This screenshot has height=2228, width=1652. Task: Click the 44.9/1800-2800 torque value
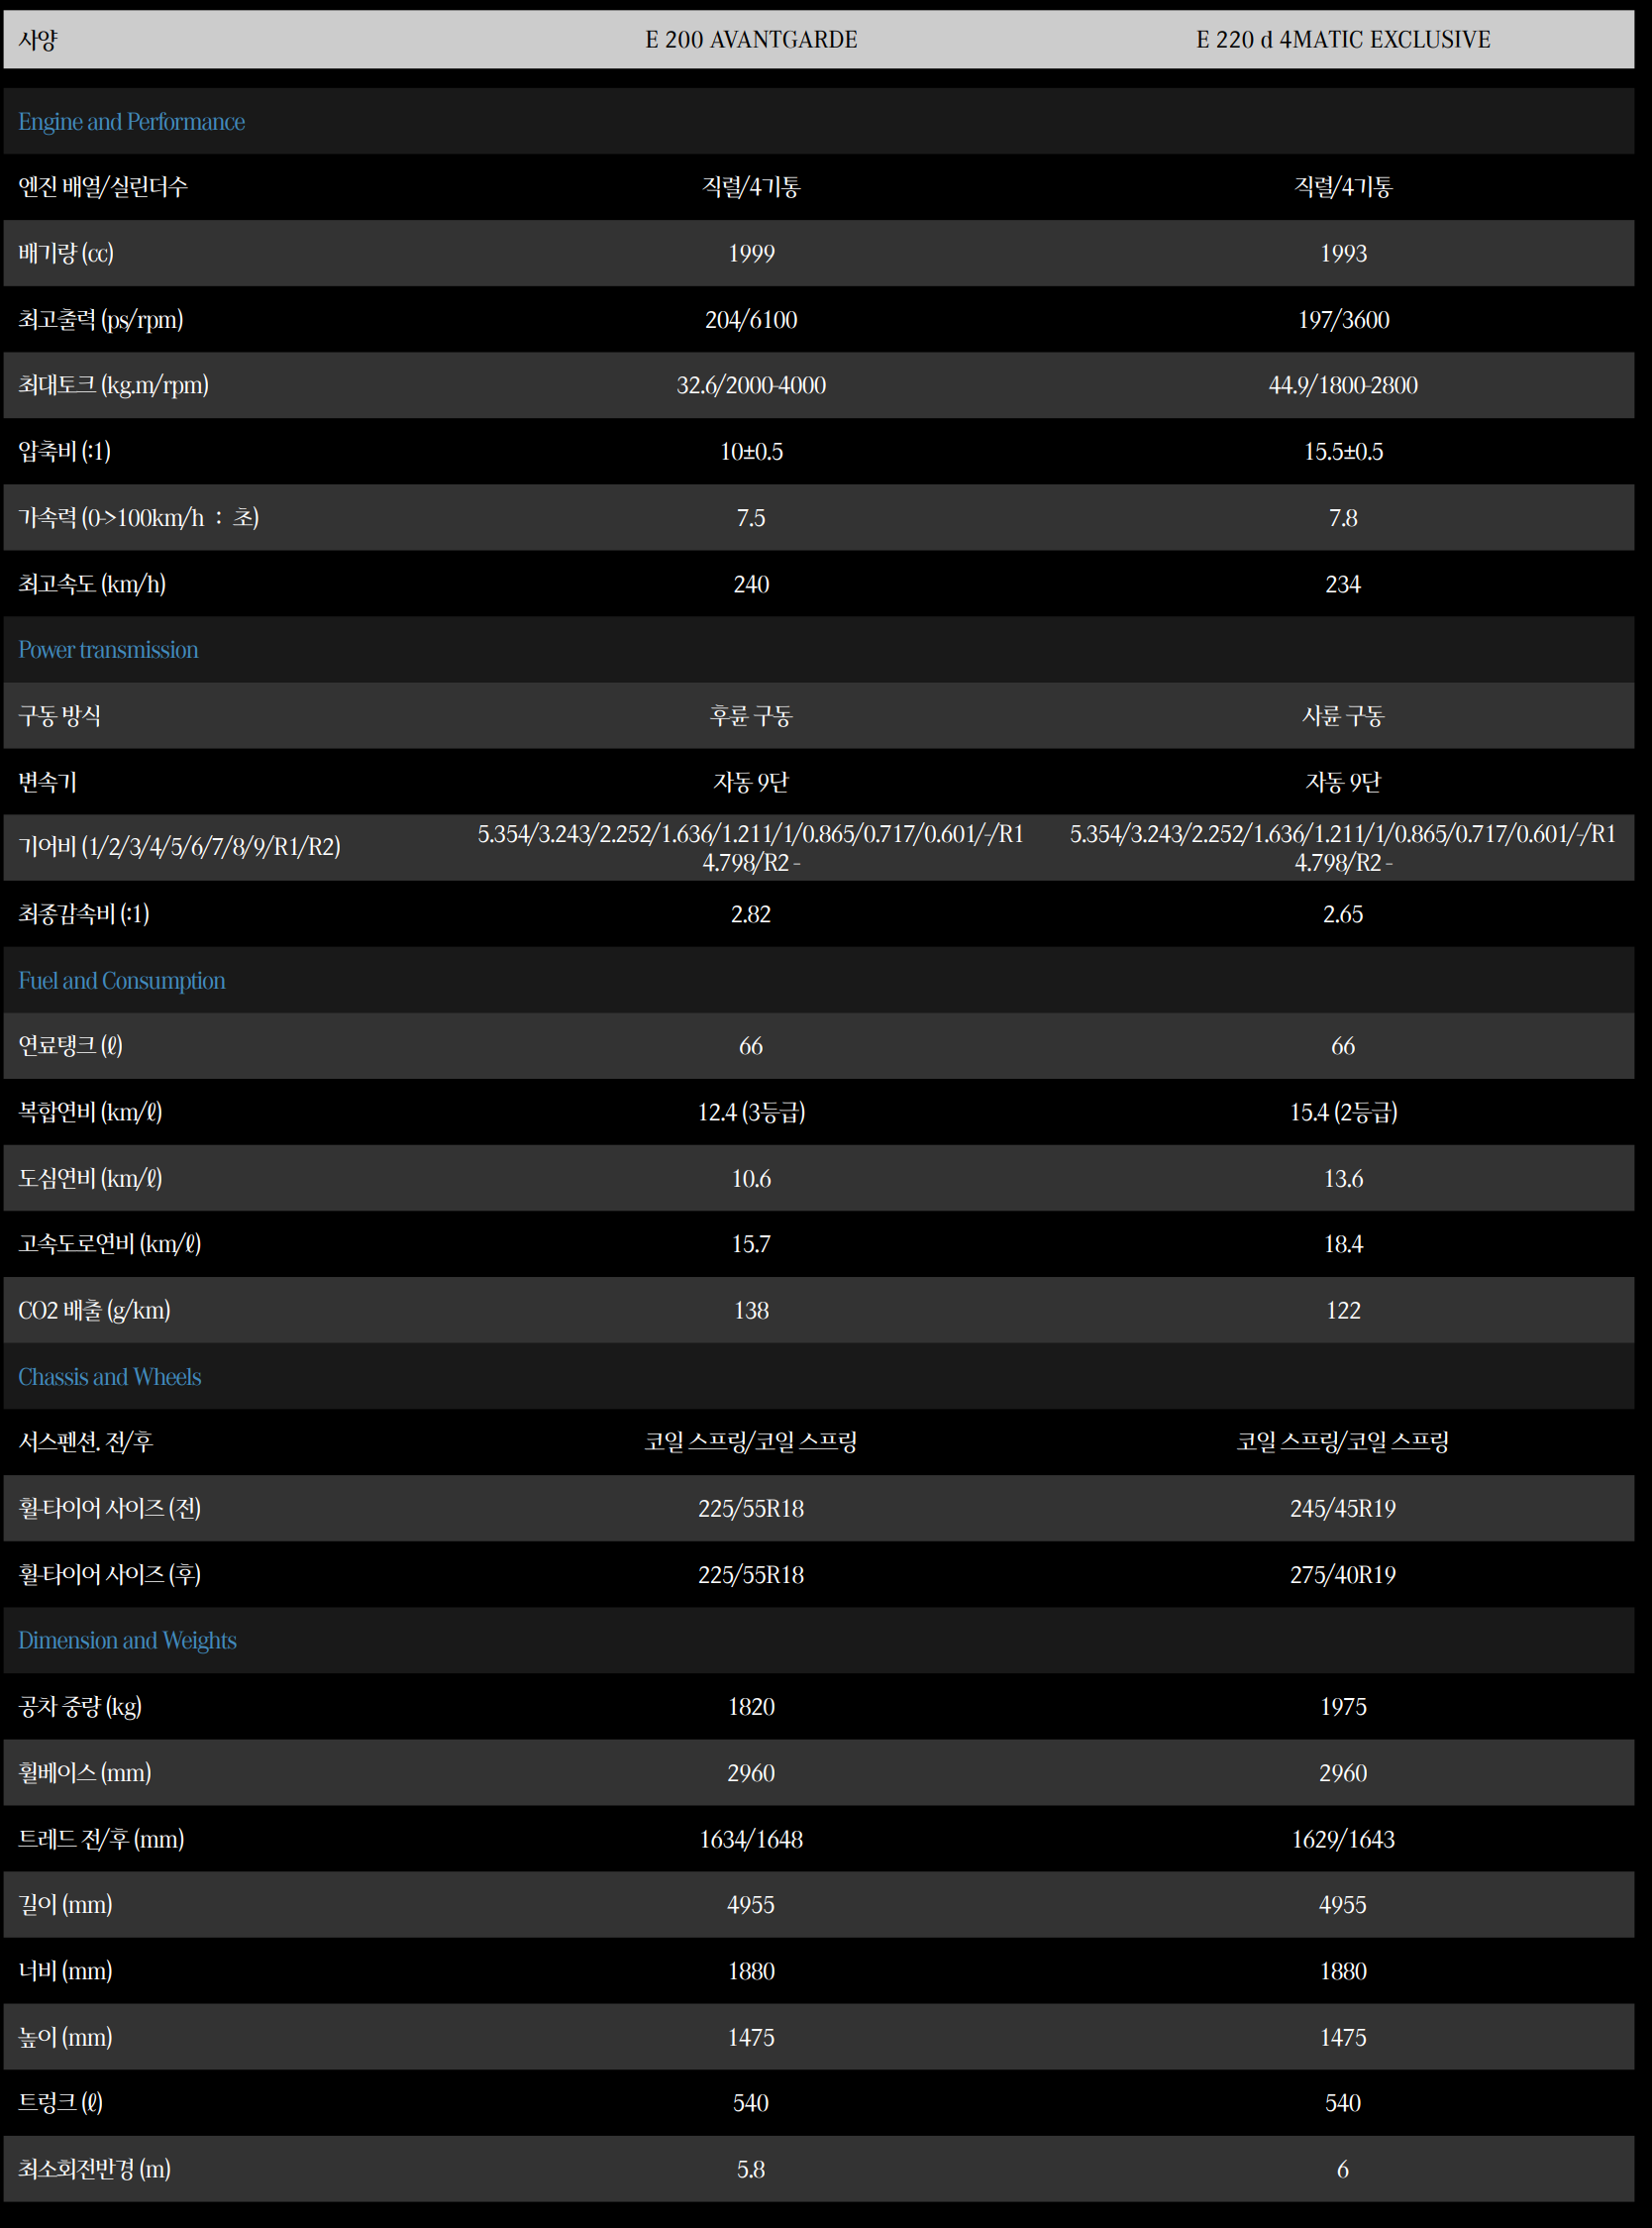click(1342, 385)
